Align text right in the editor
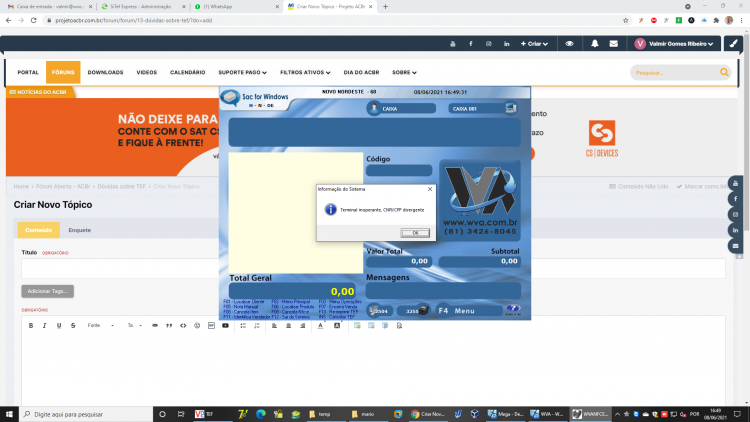Viewport: 750px width, 422px height. tap(303, 325)
